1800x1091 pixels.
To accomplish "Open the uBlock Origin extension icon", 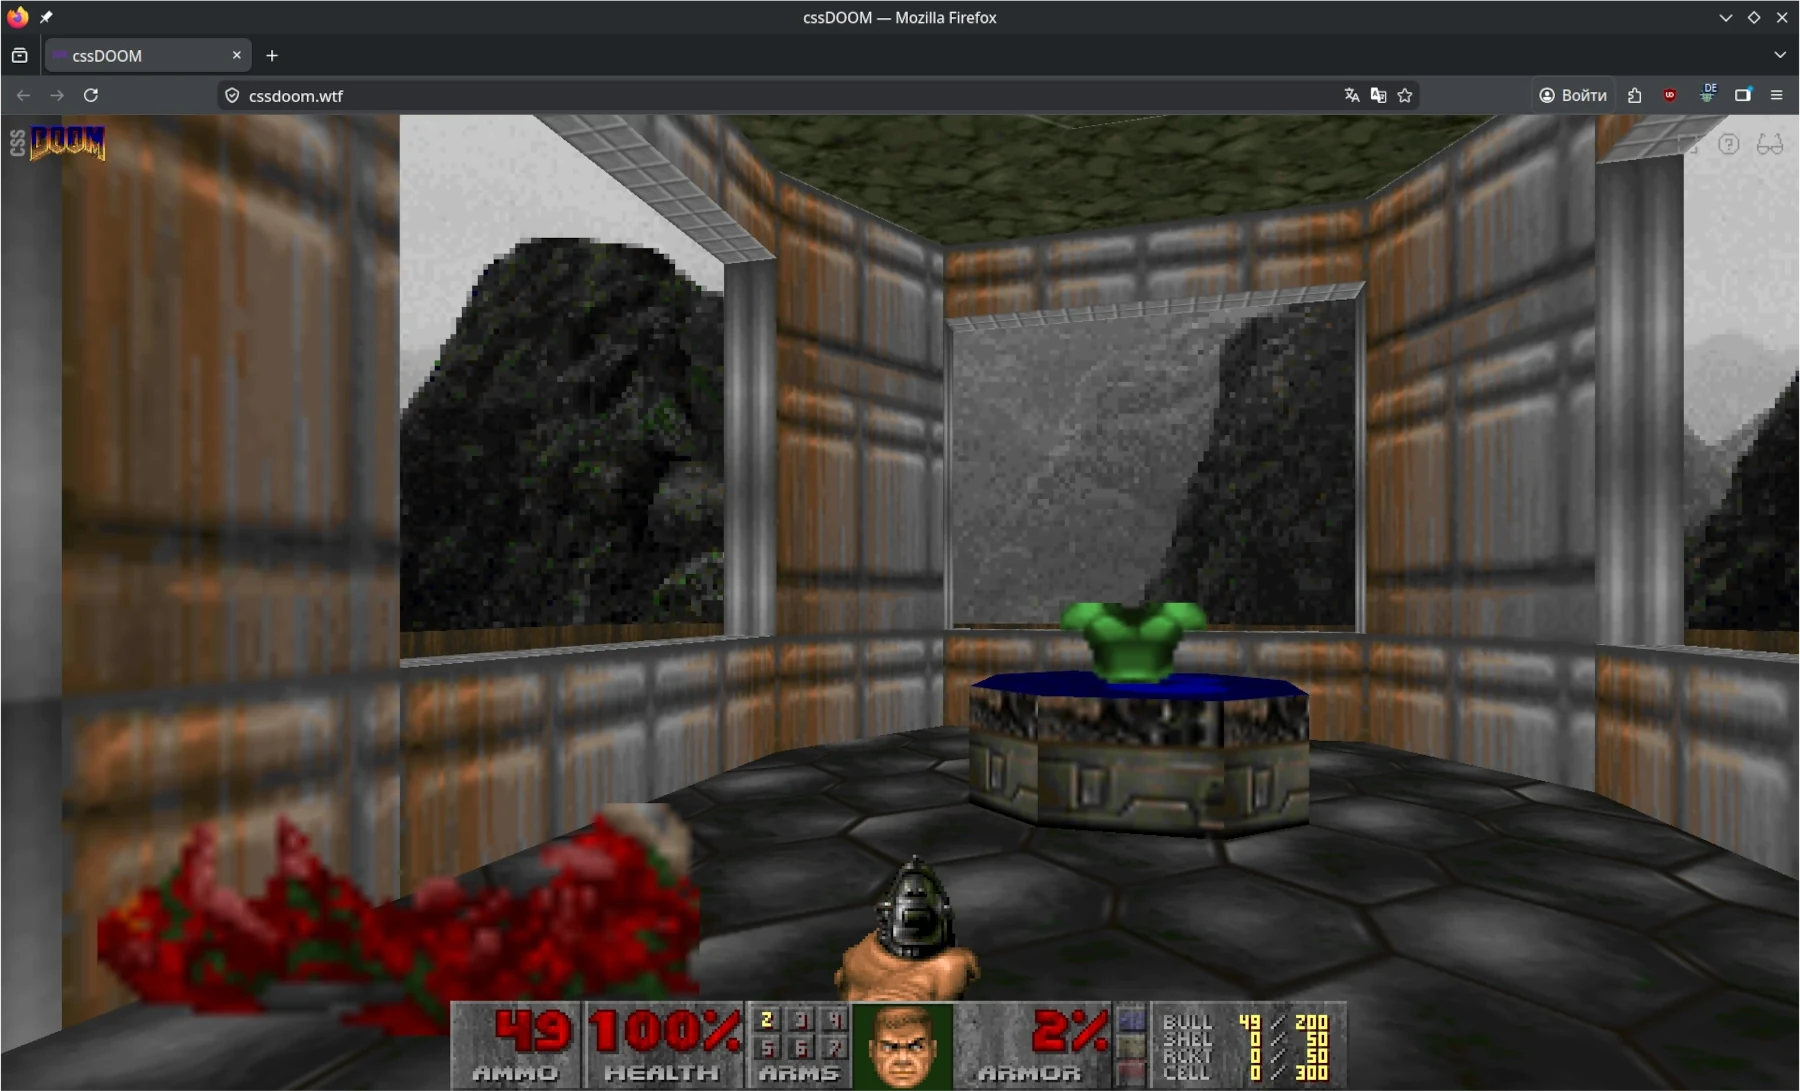I will point(1670,95).
